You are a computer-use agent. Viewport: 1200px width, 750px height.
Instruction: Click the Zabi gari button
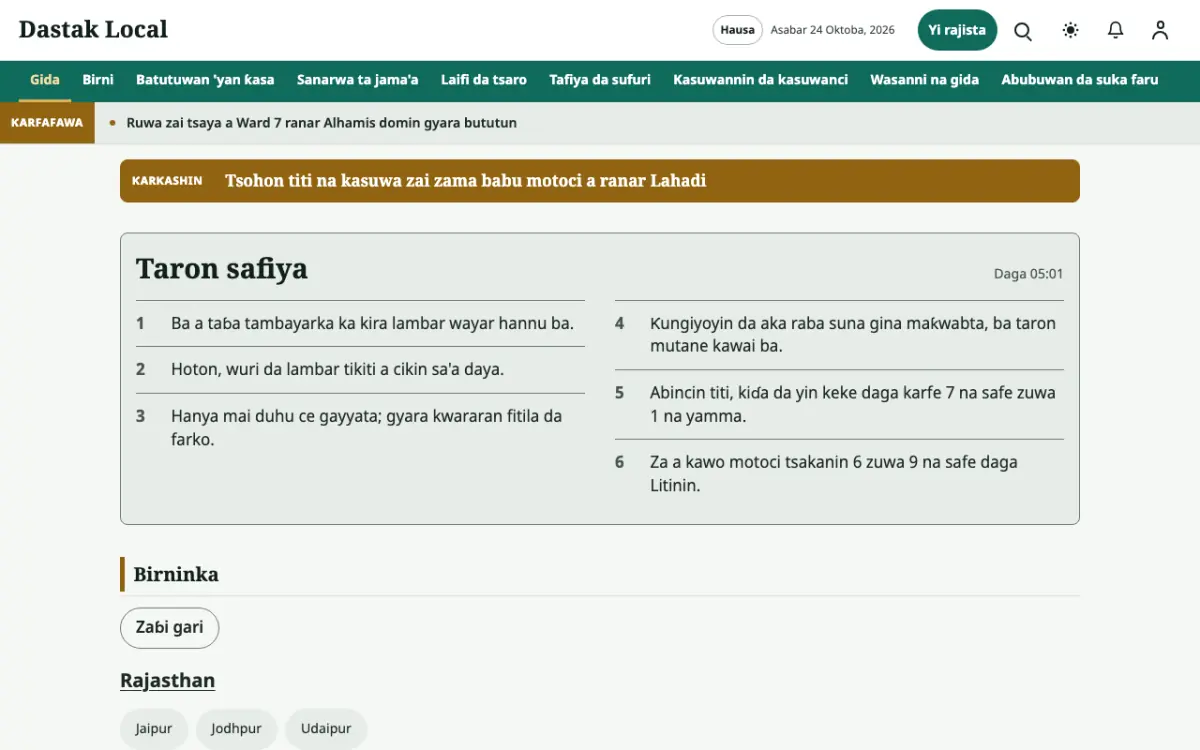170,628
